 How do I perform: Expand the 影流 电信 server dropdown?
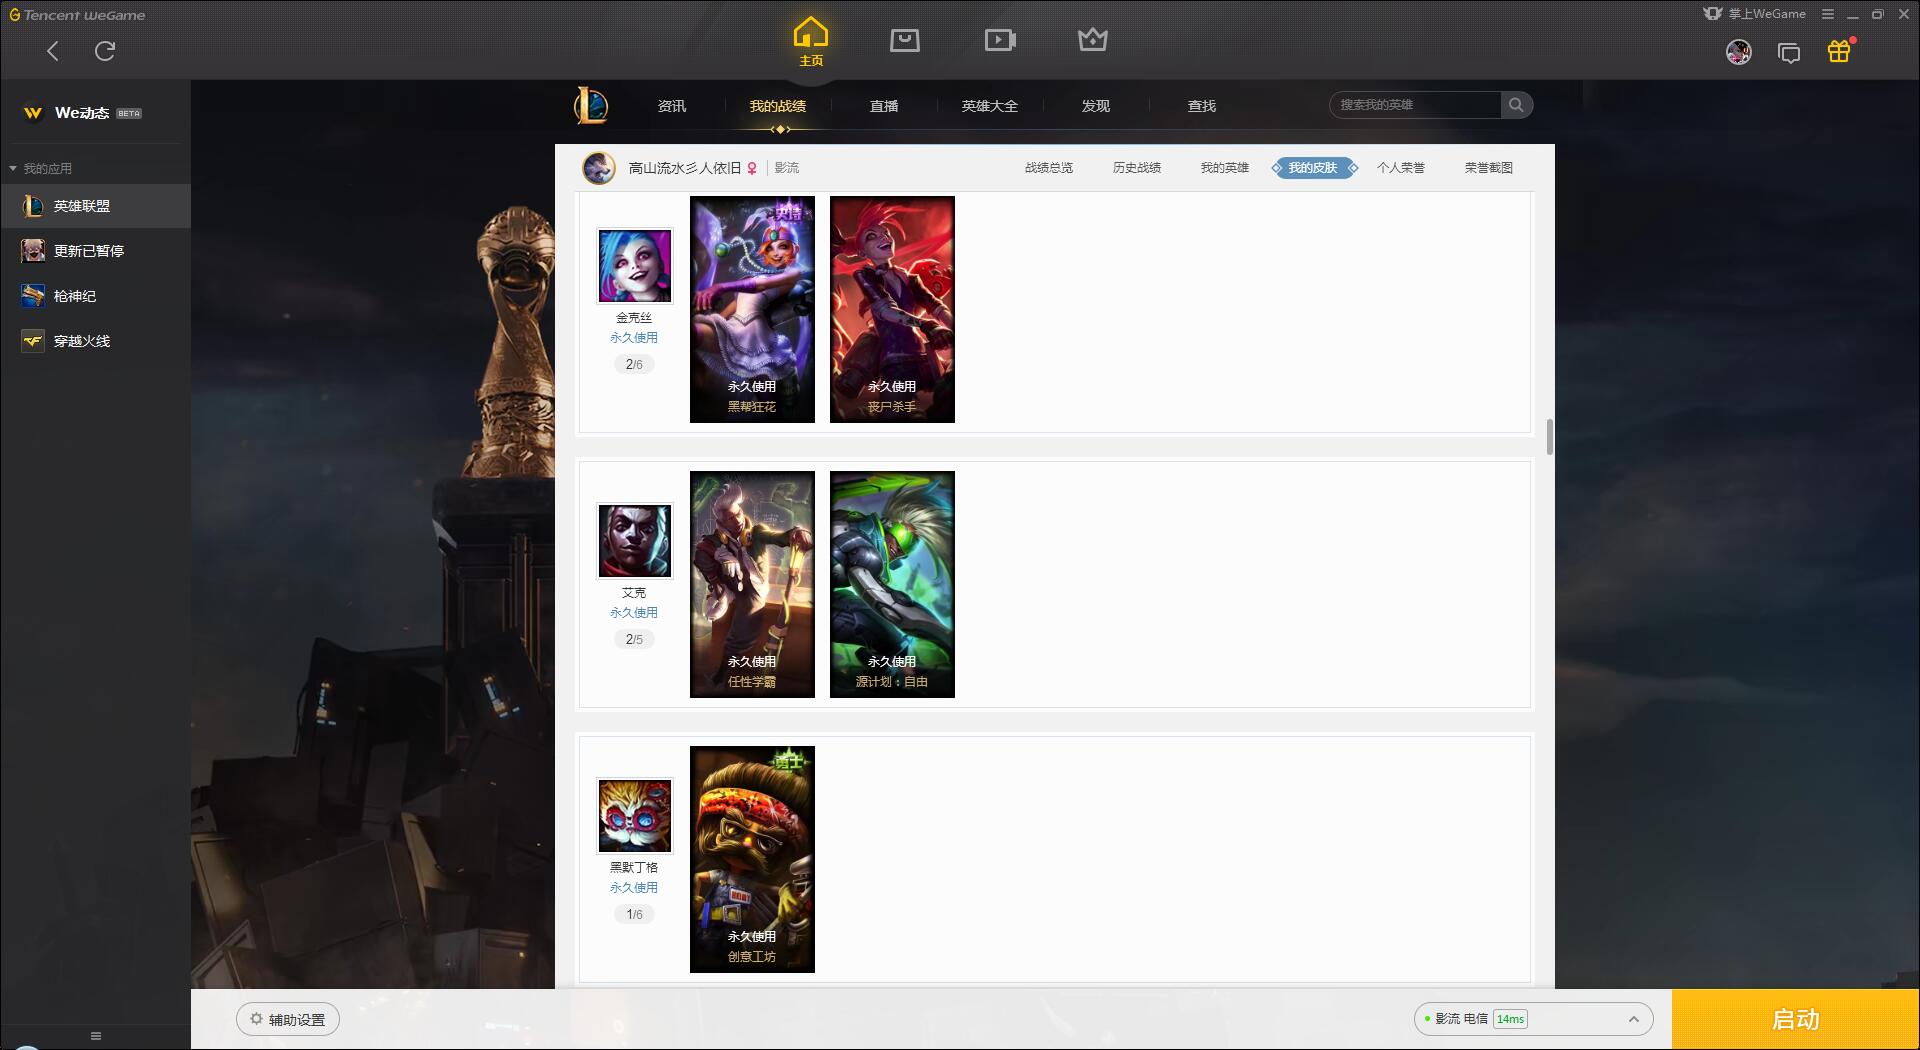(1534, 1019)
